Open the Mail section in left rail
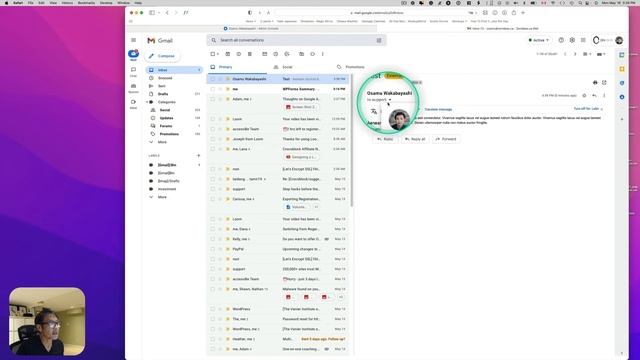Image resolution: width=640 pixels, height=360 pixels. point(133,55)
